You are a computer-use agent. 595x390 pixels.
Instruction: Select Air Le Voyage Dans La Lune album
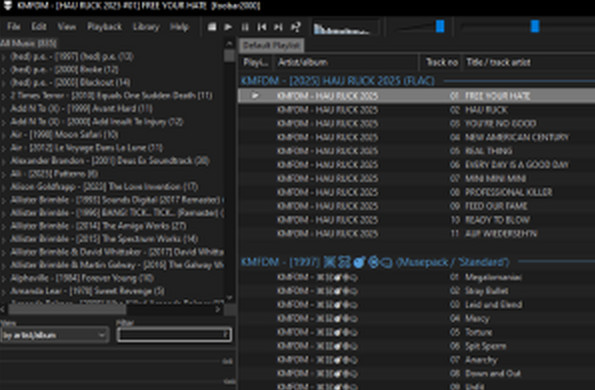(x=86, y=148)
